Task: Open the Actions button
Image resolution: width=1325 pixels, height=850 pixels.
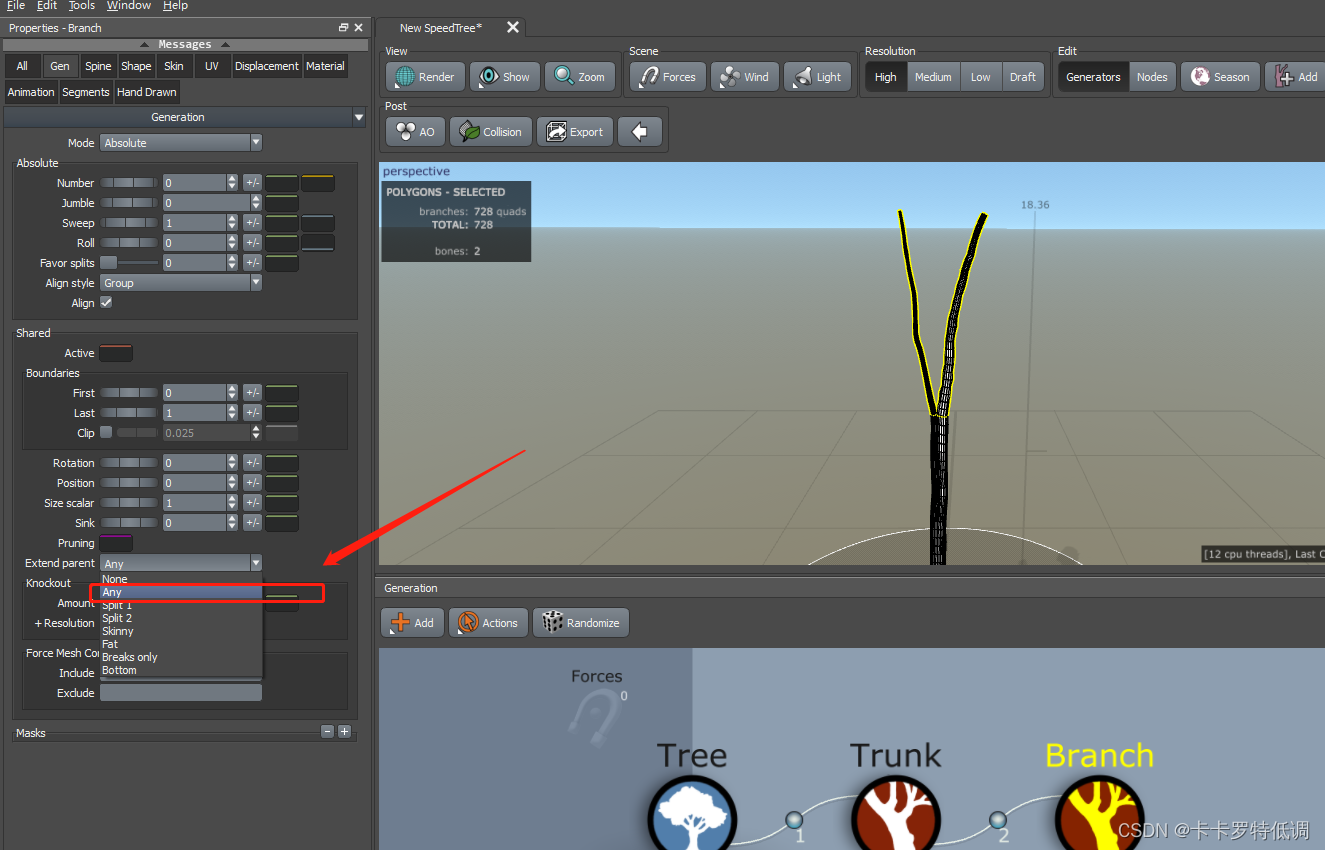Action: tap(488, 623)
